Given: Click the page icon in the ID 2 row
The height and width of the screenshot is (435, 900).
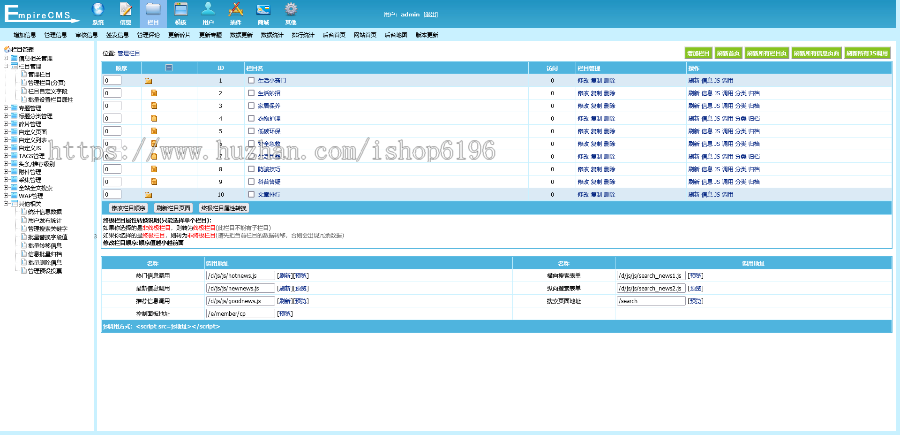Looking at the screenshot, I should coord(154,93).
